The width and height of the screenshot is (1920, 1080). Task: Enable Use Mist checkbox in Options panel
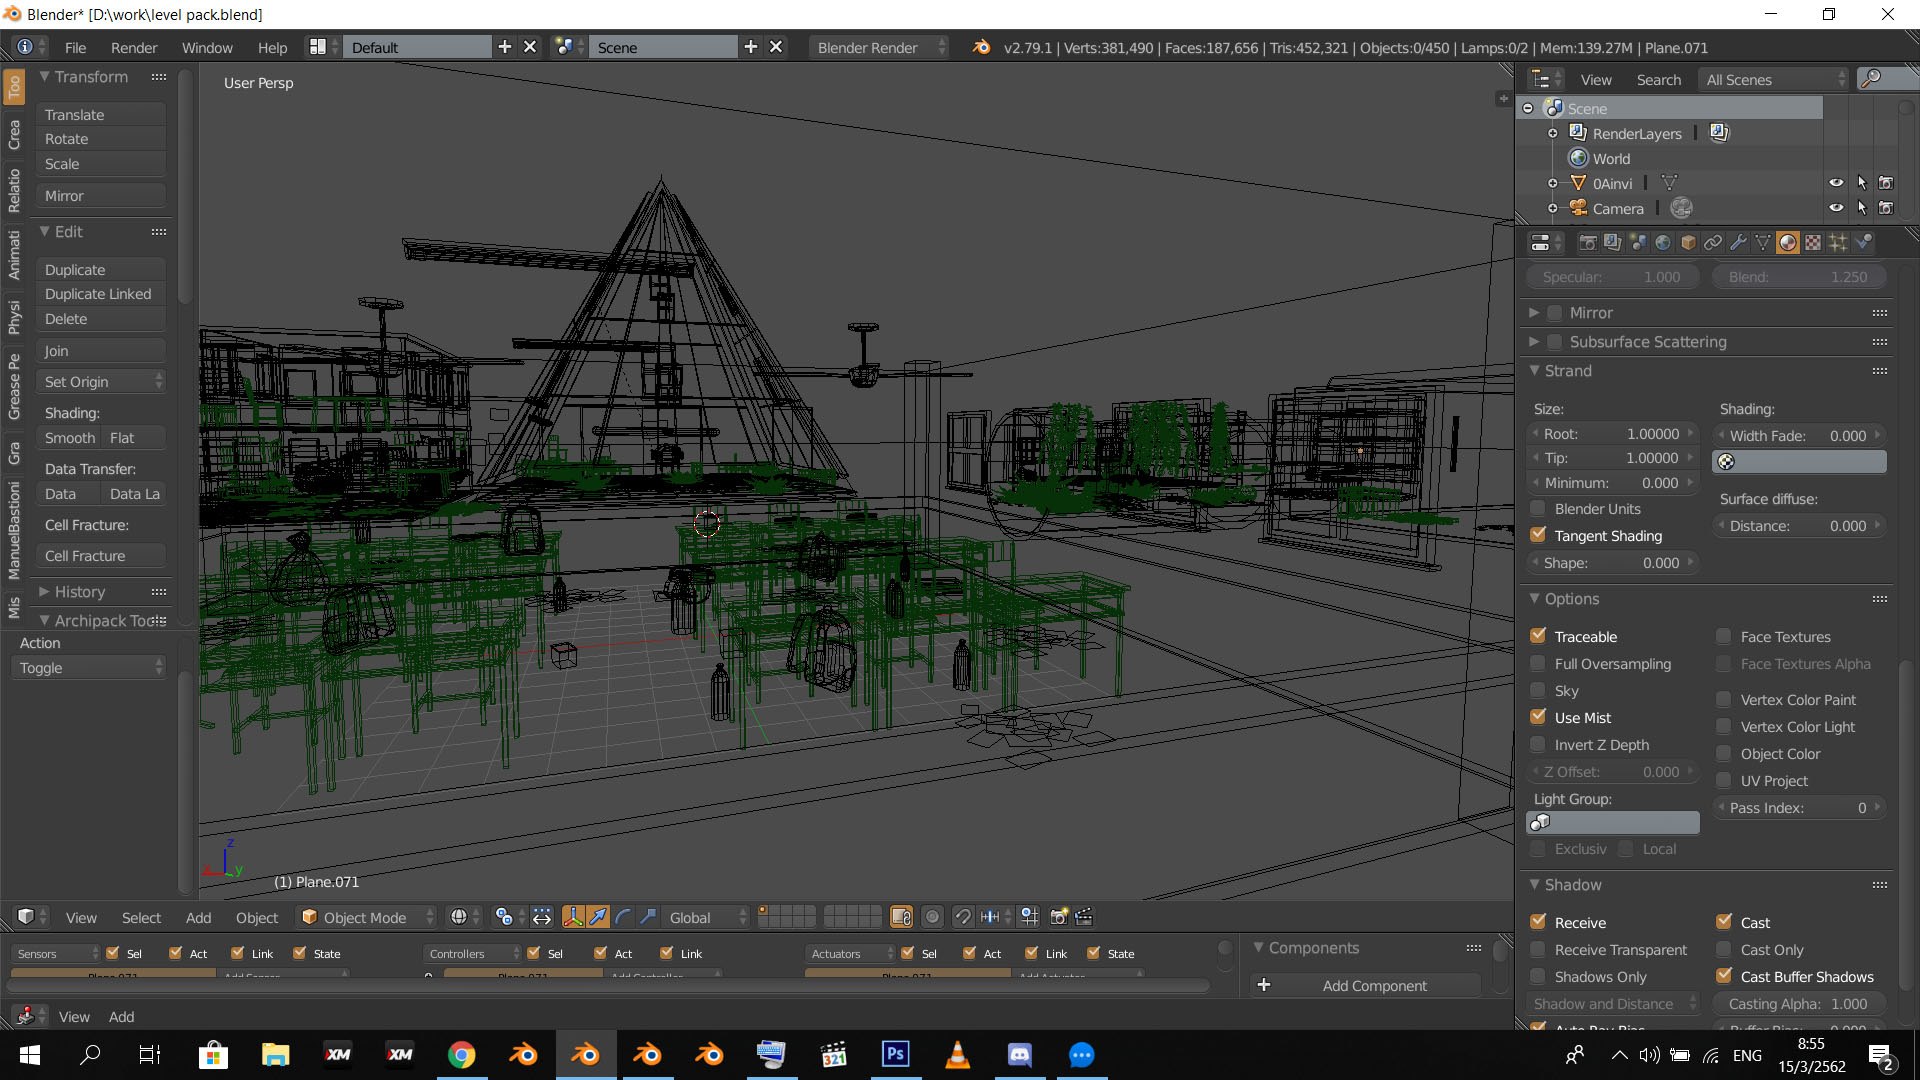coord(1538,717)
